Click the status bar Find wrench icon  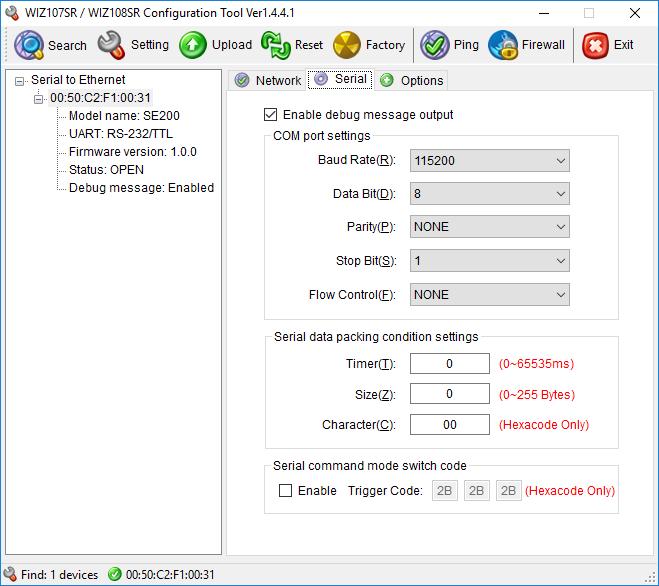[9, 574]
